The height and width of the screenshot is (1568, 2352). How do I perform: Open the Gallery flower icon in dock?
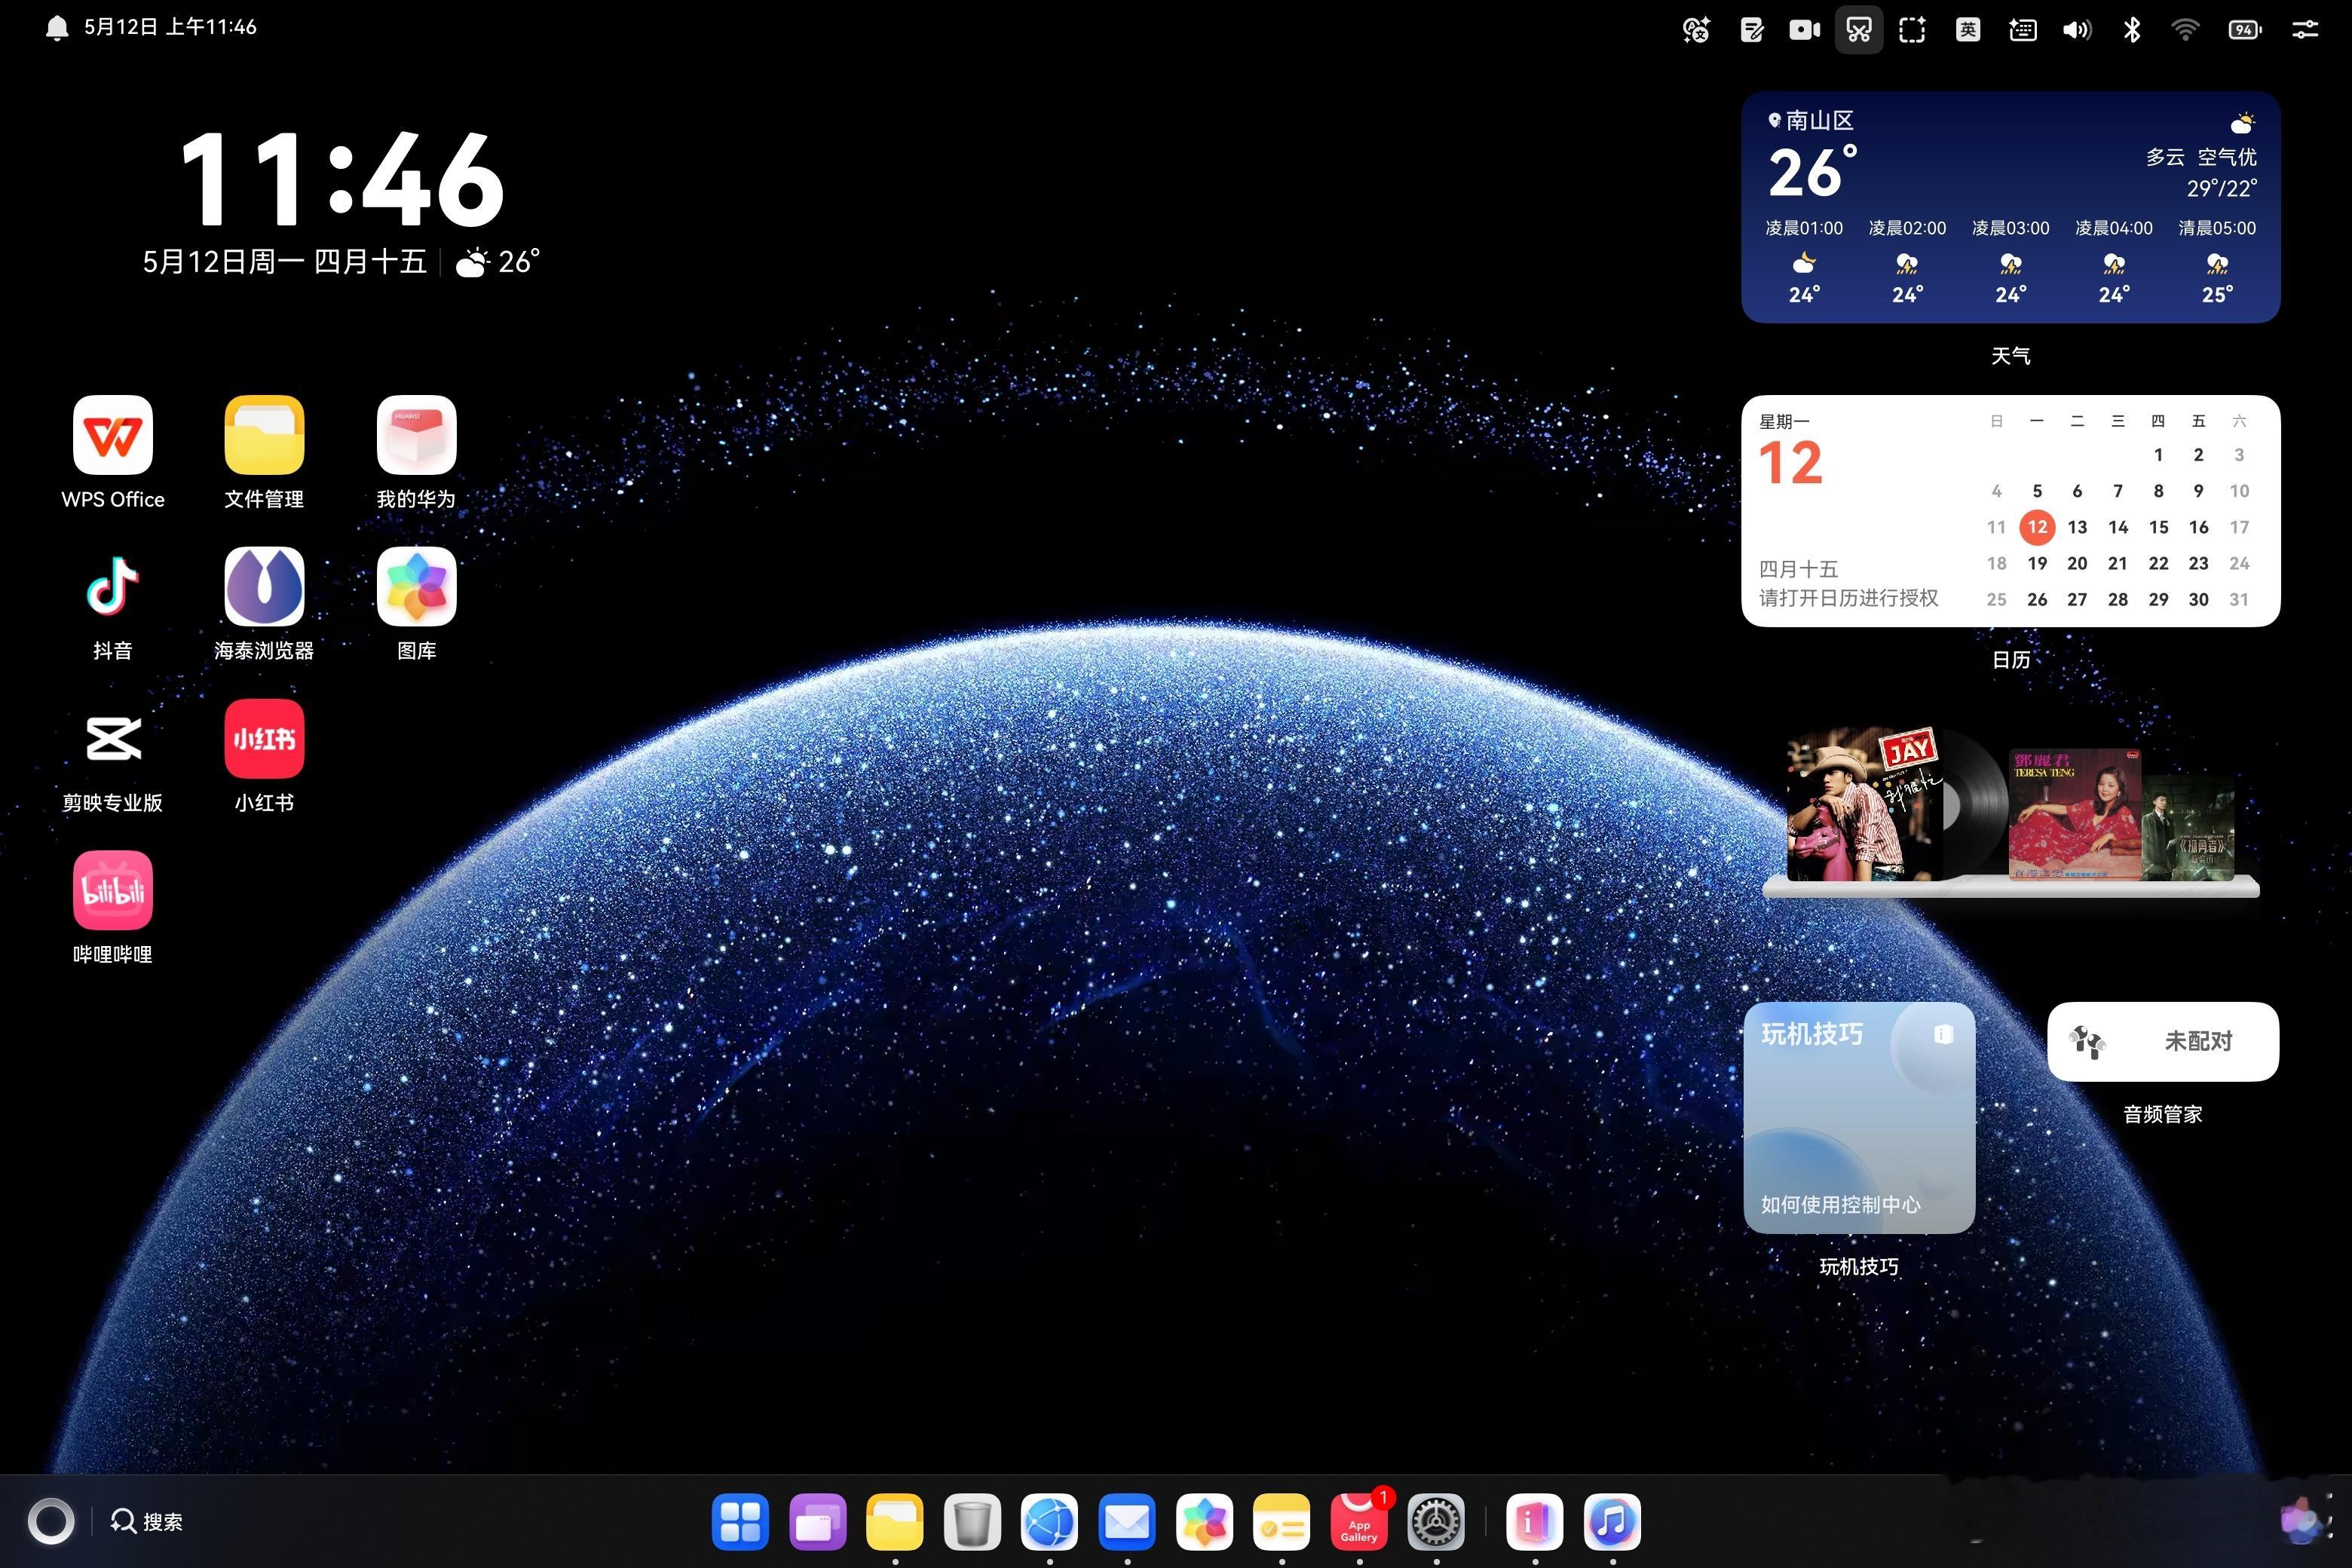pyautogui.click(x=1204, y=1522)
